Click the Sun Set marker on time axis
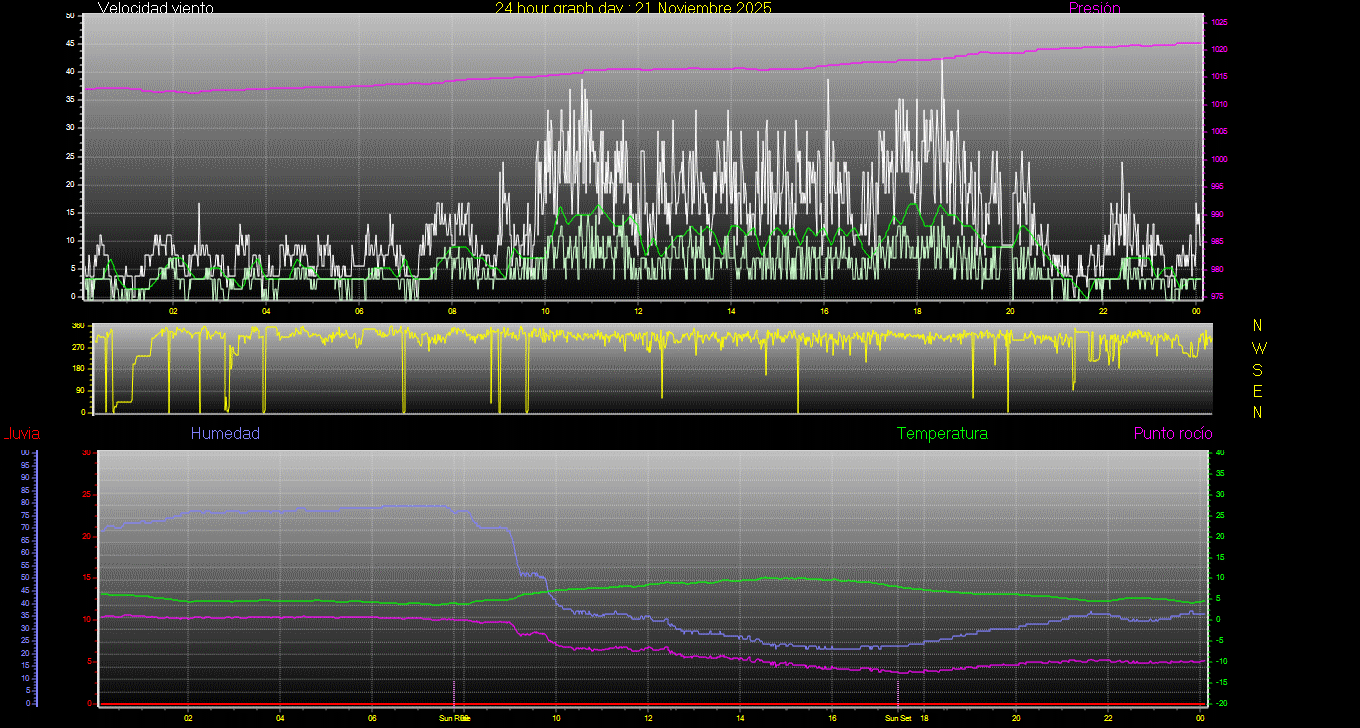The width and height of the screenshot is (1360, 728). 897,718
